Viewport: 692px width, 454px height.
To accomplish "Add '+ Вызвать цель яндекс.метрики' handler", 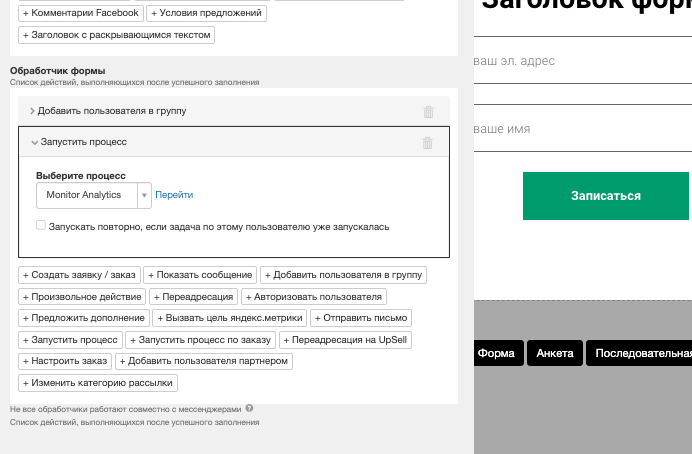I will click(229, 319).
